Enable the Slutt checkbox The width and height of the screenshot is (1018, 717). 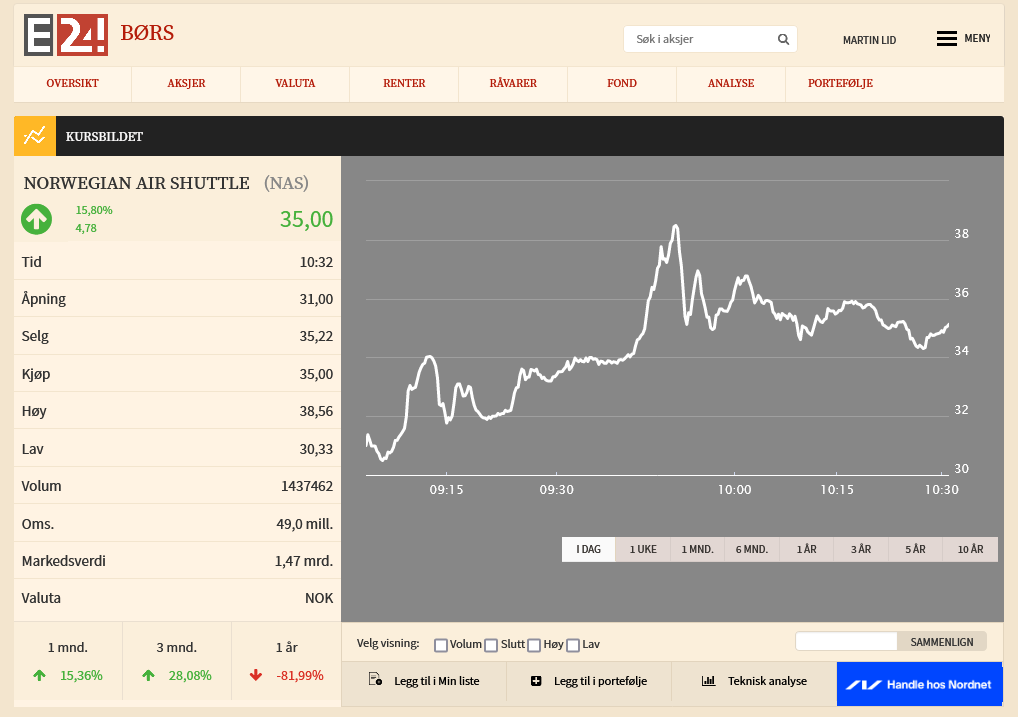click(x=491, y=645)
